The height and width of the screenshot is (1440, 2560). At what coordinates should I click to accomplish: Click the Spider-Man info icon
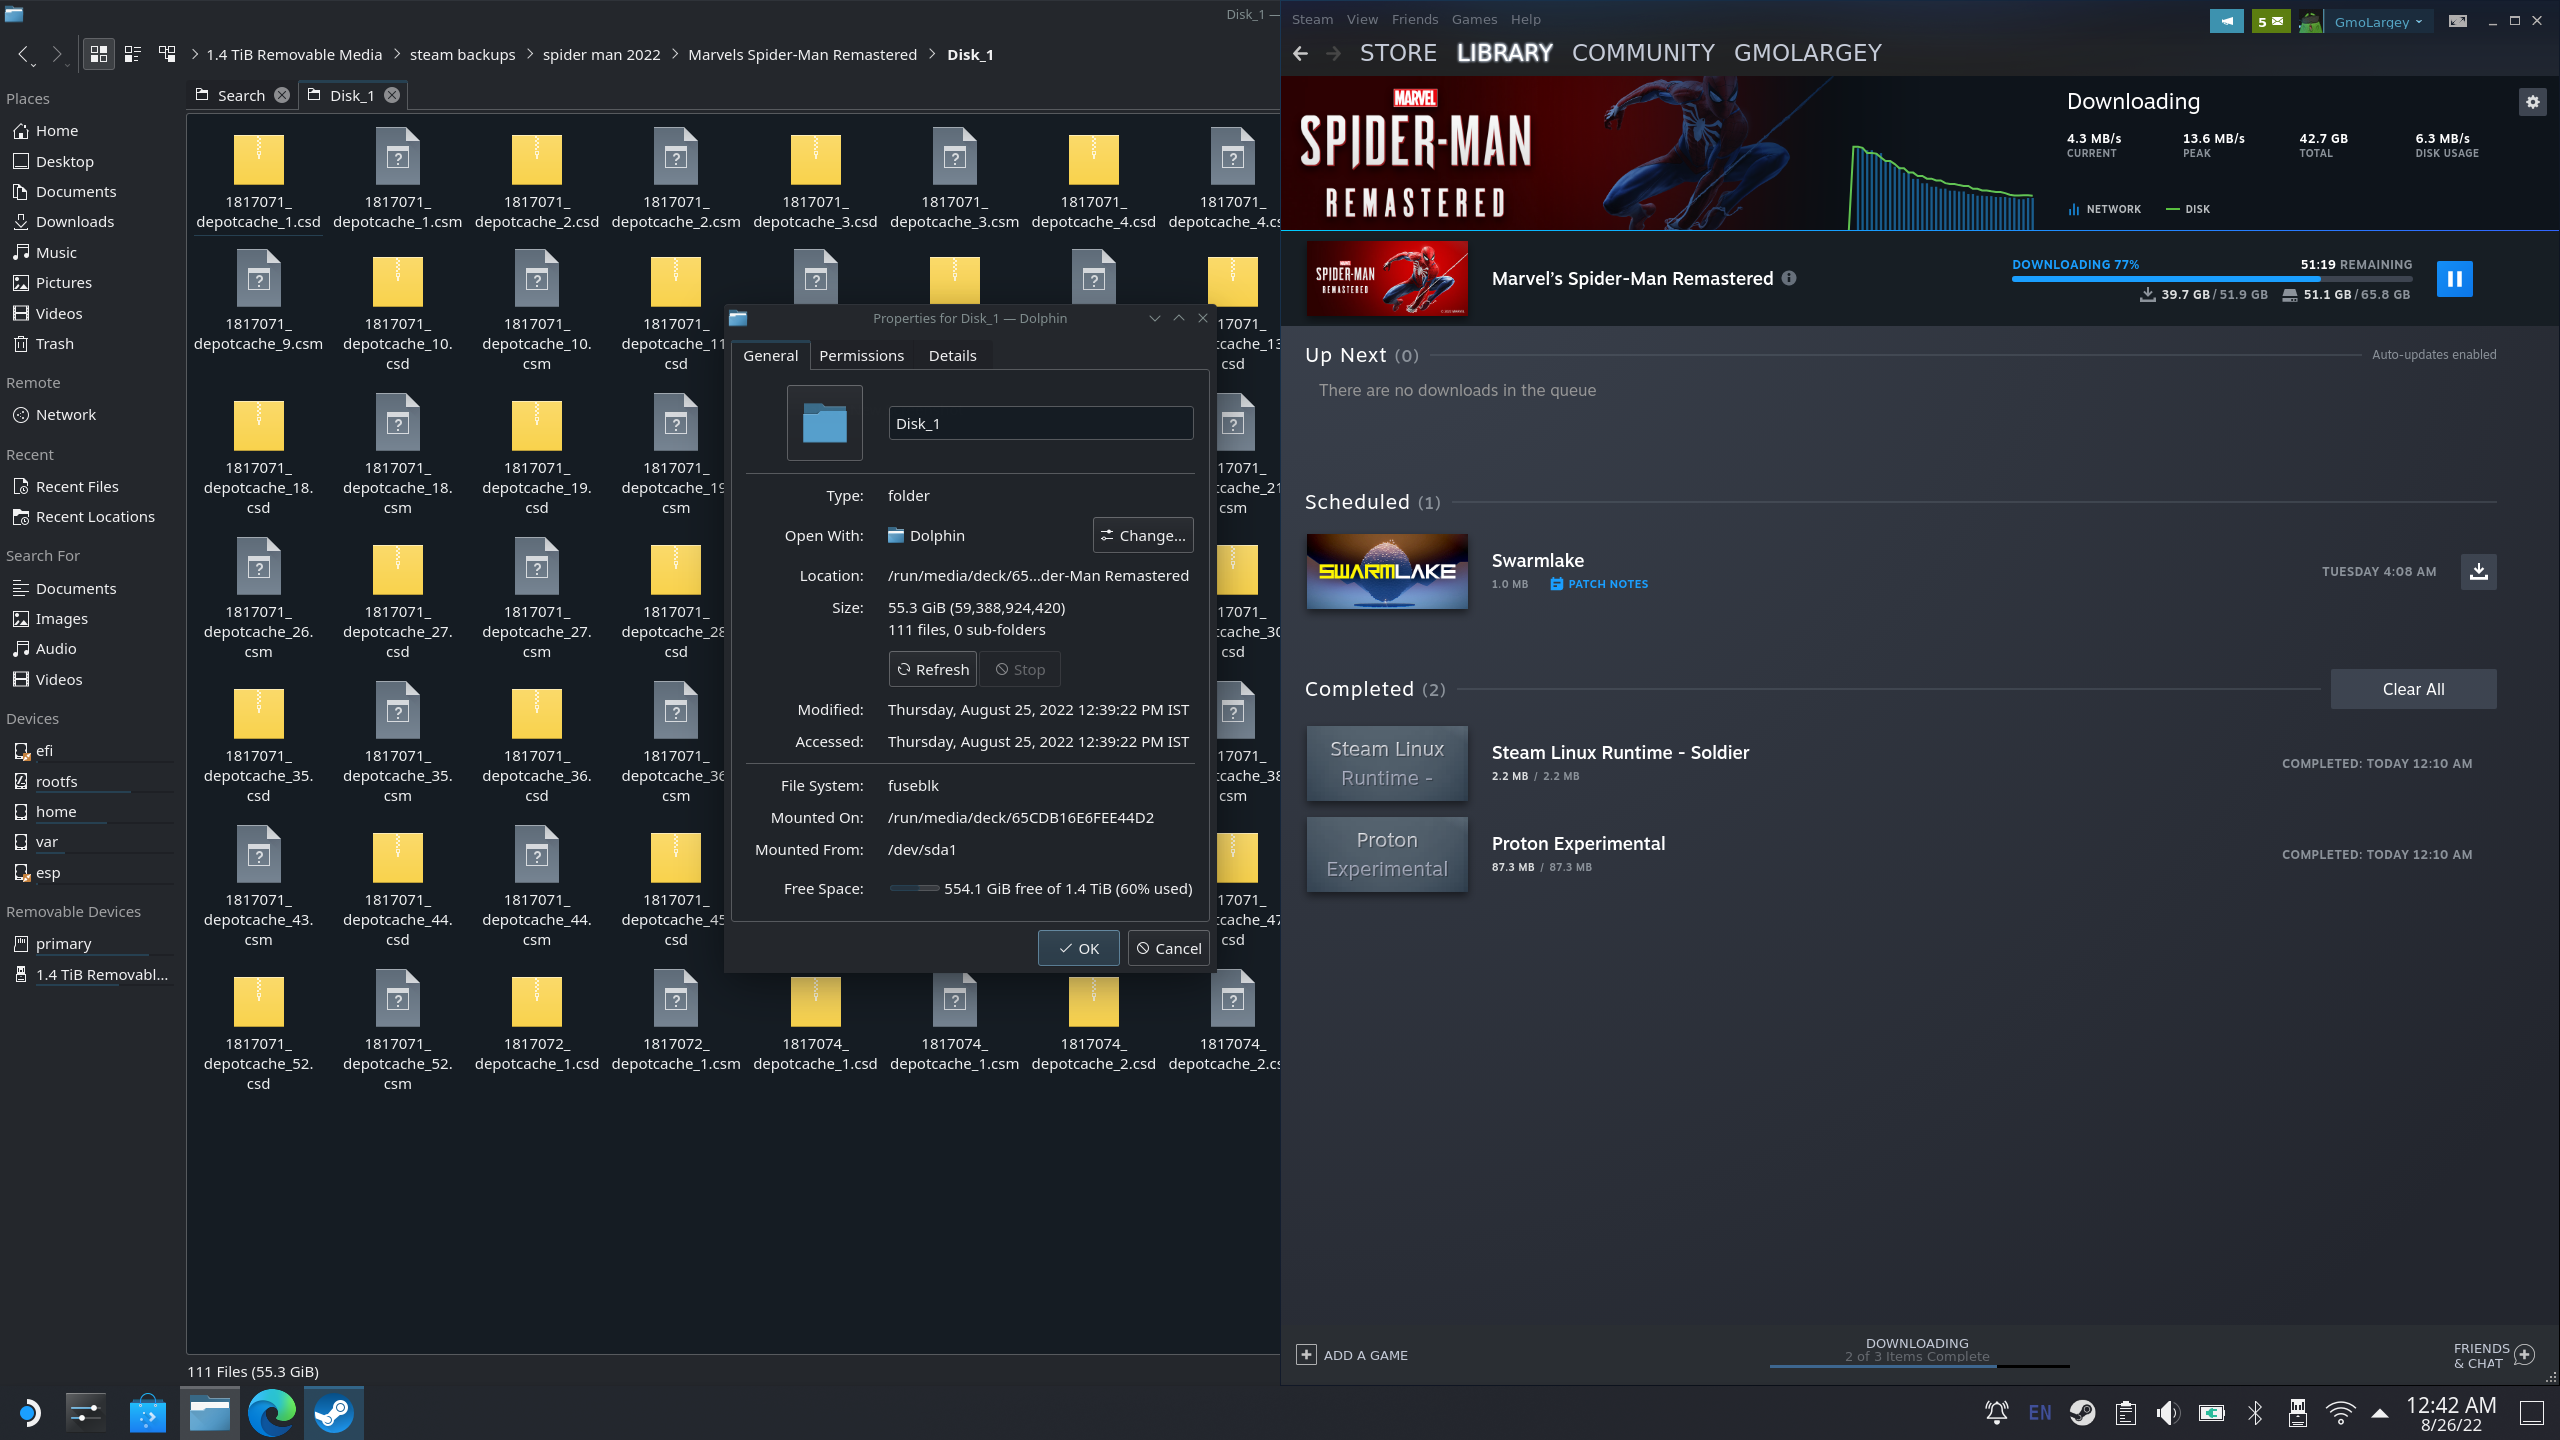[x=1789, y=279]
